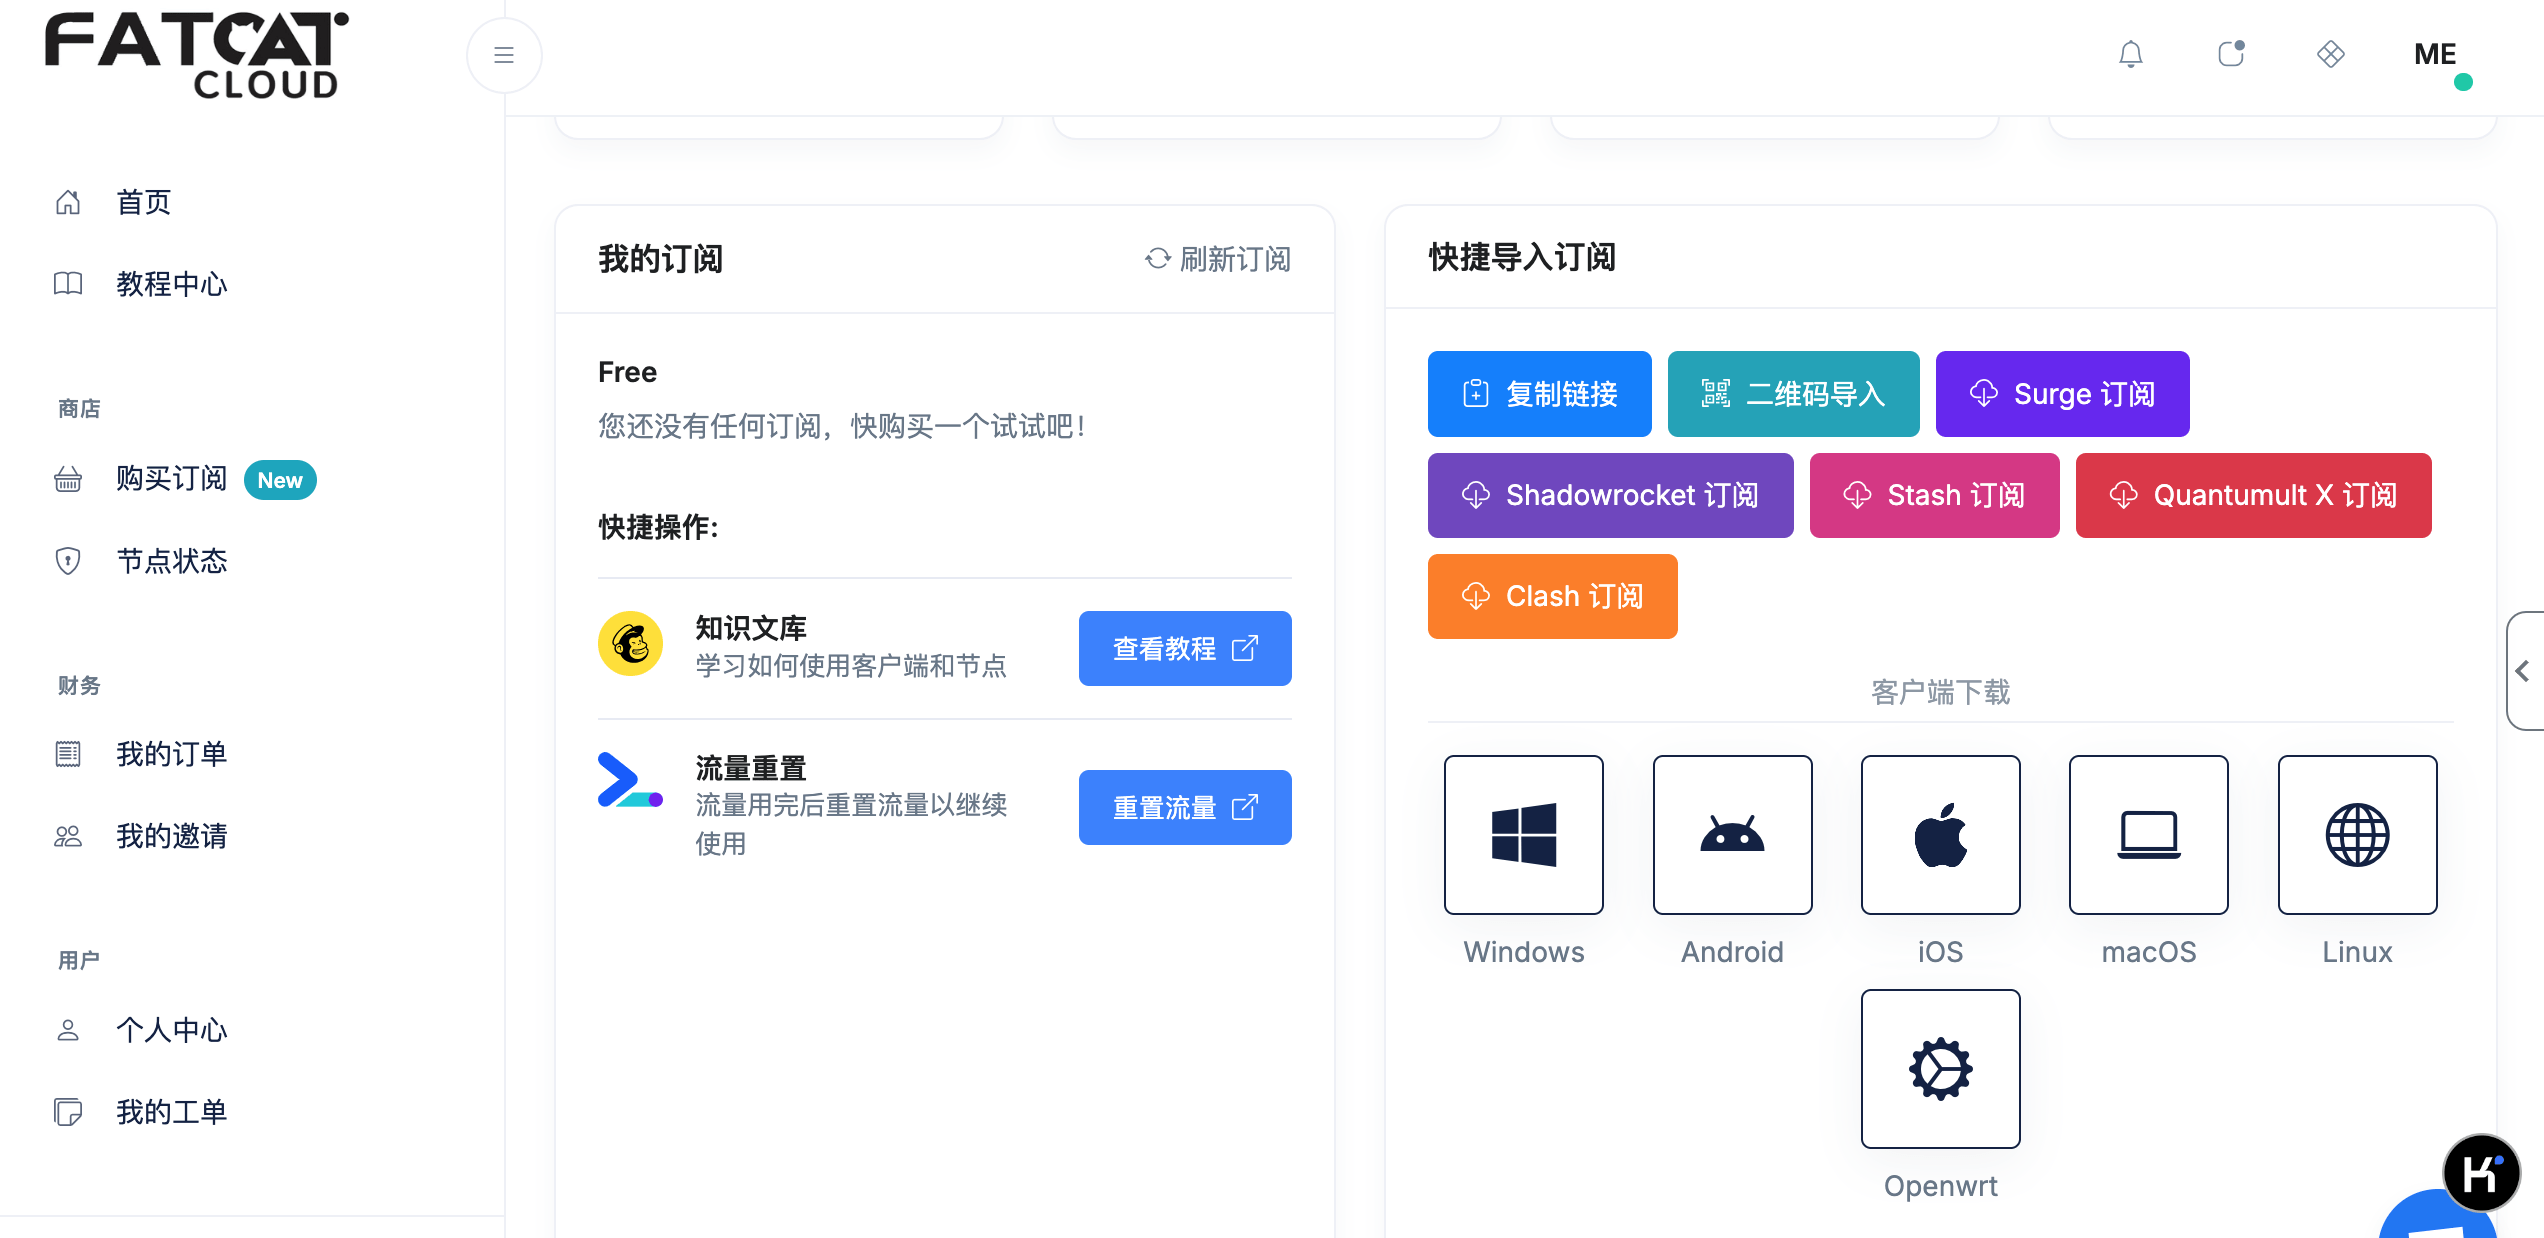This screenshot has width=2544, height=1238.
Task: Download the iOS client
Action: tap(1941, 835)
